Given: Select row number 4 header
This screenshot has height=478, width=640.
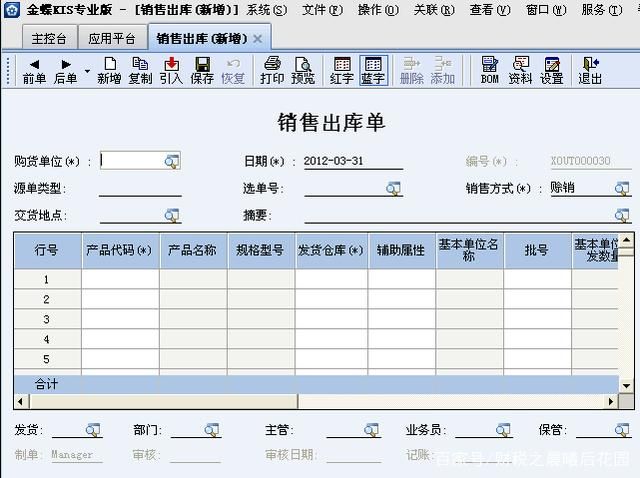Looking at the screenshot, I should (47, 339).
